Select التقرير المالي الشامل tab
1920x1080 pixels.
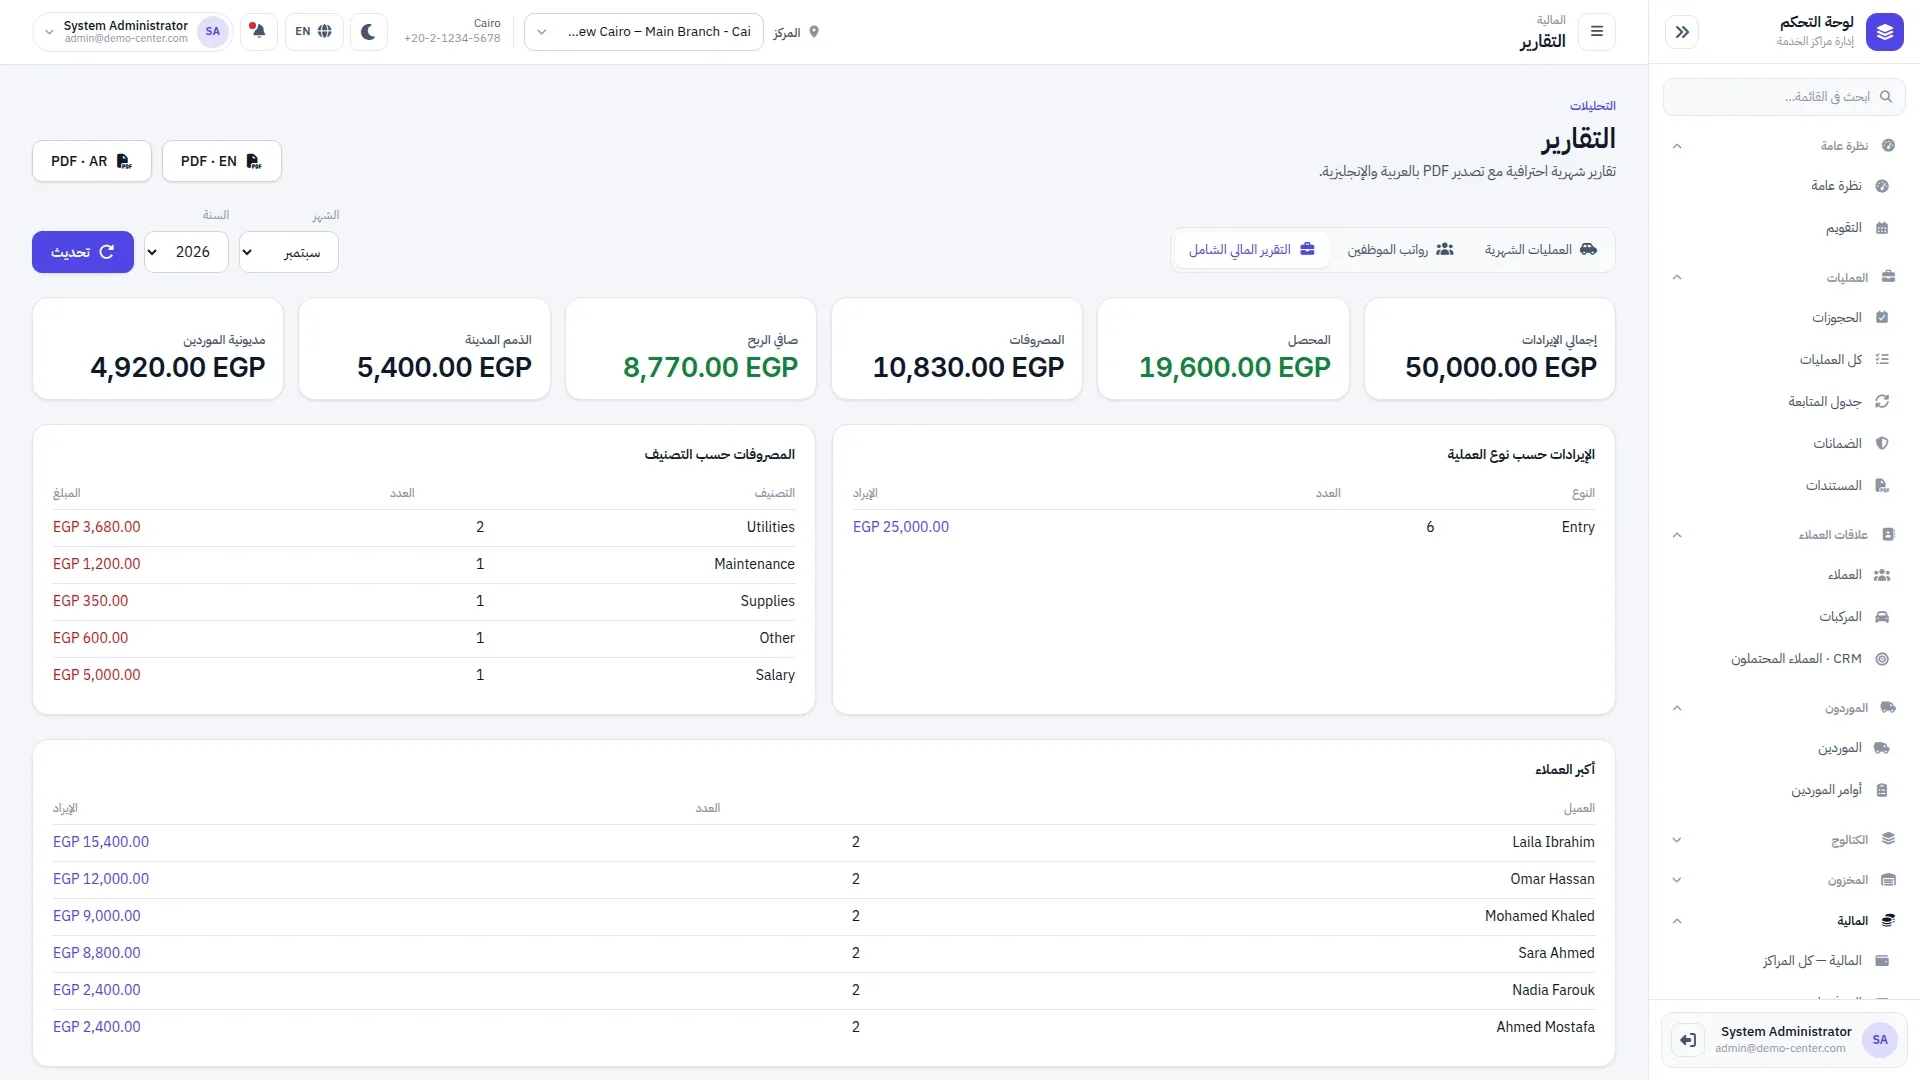pyautogui.click(x=1252, y=250)
